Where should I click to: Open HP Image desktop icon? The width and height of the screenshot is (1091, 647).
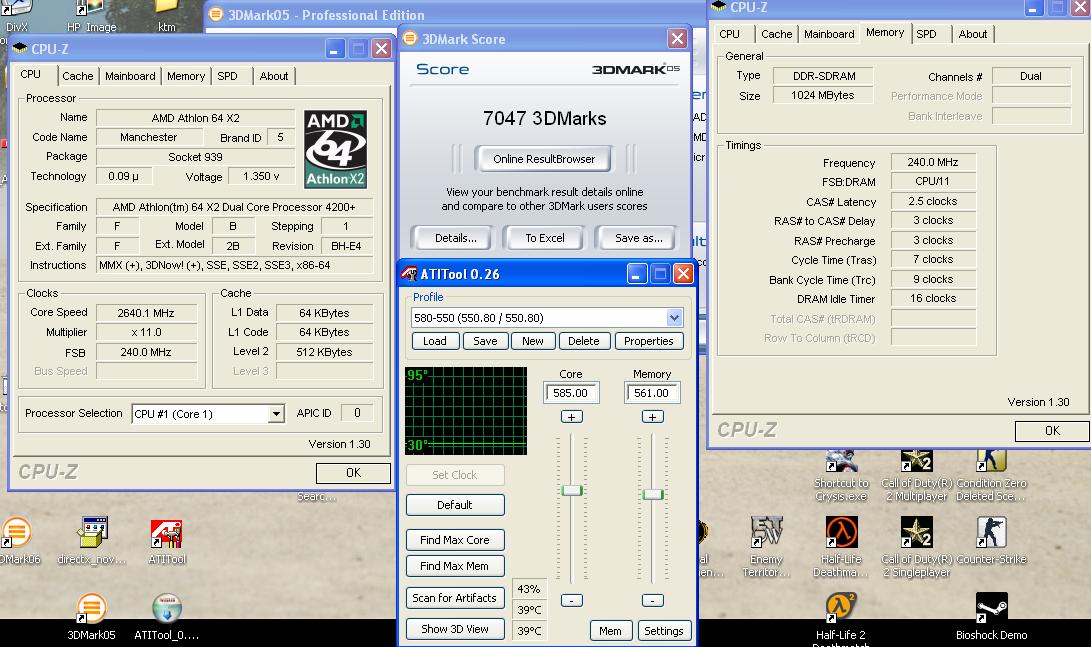pyautogui.click(x=91, y=15)
